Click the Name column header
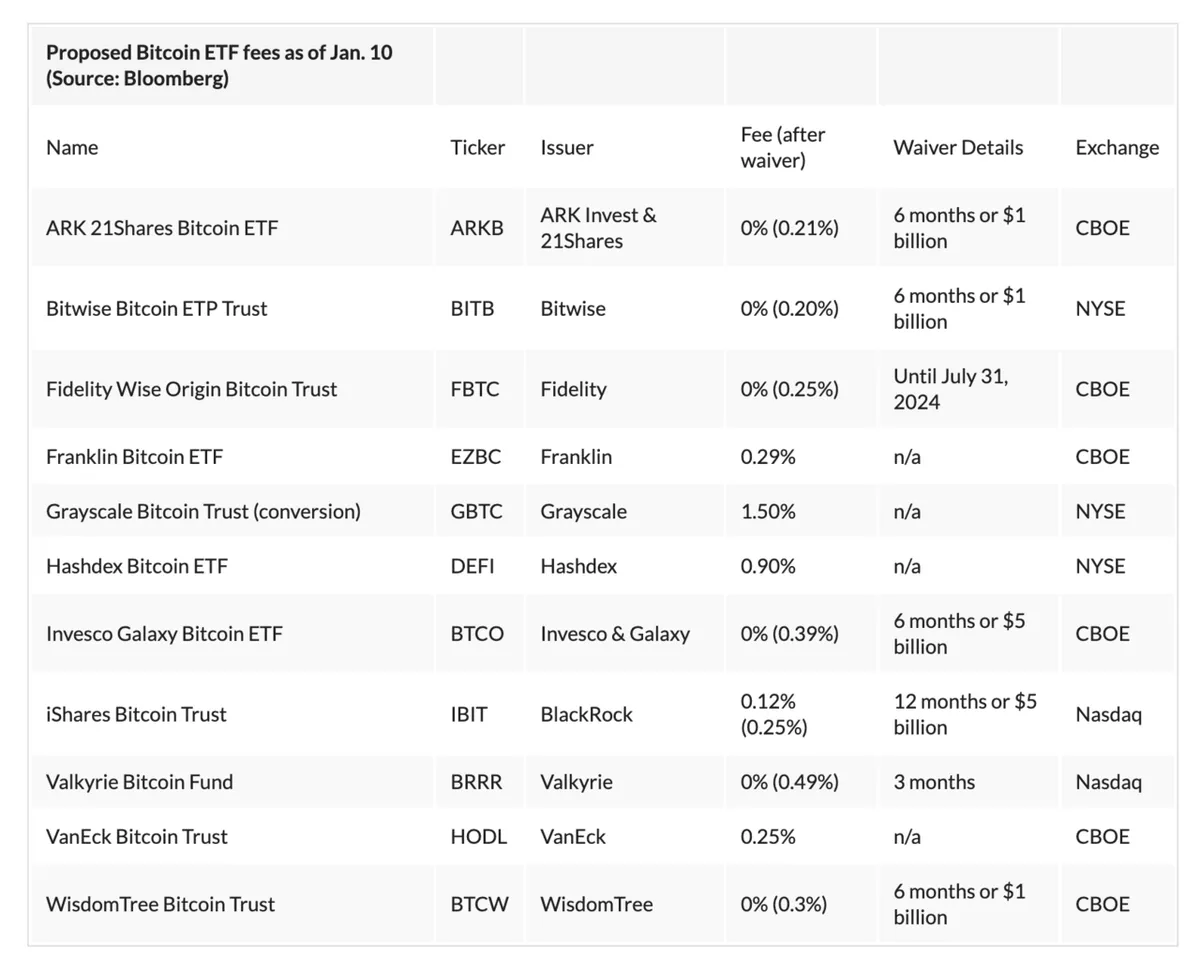Viewport: 1200px width, 971px height. pyautogui.click(x=72, y=147)
